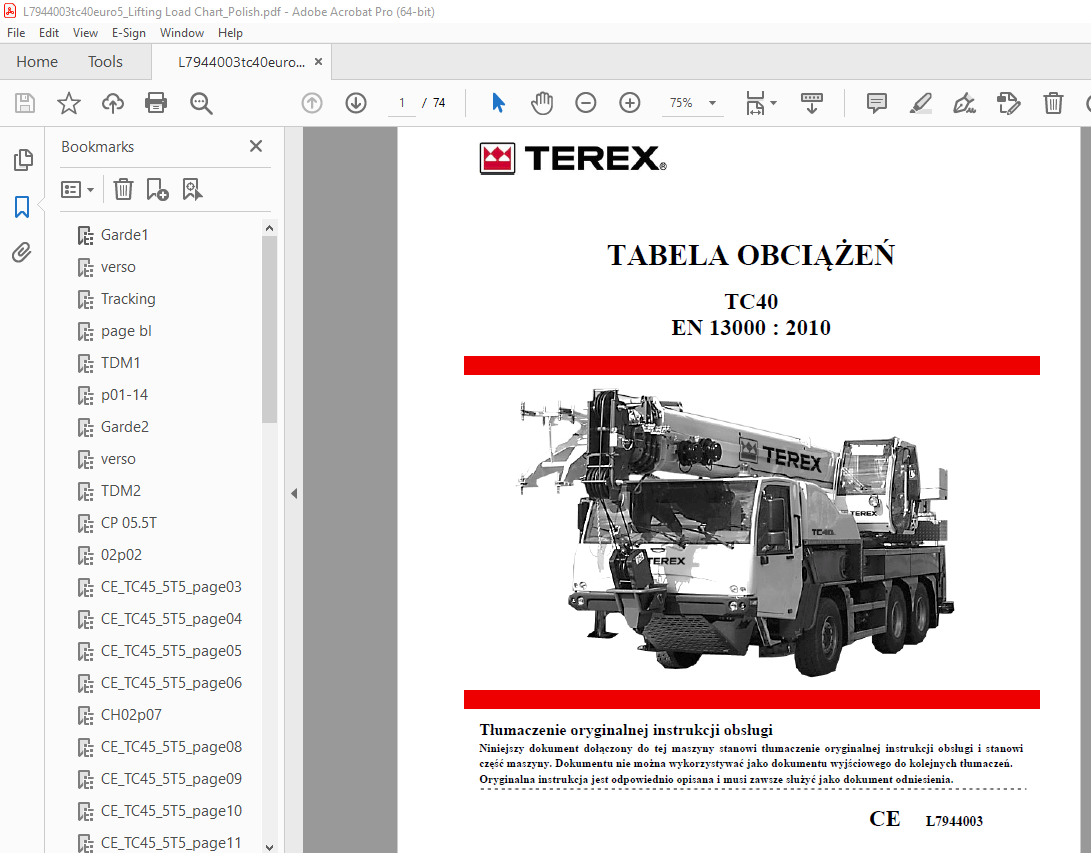Click the trash delete icon in toolbar
This screenshot has width=1091, height=853.
(1053, 104)
